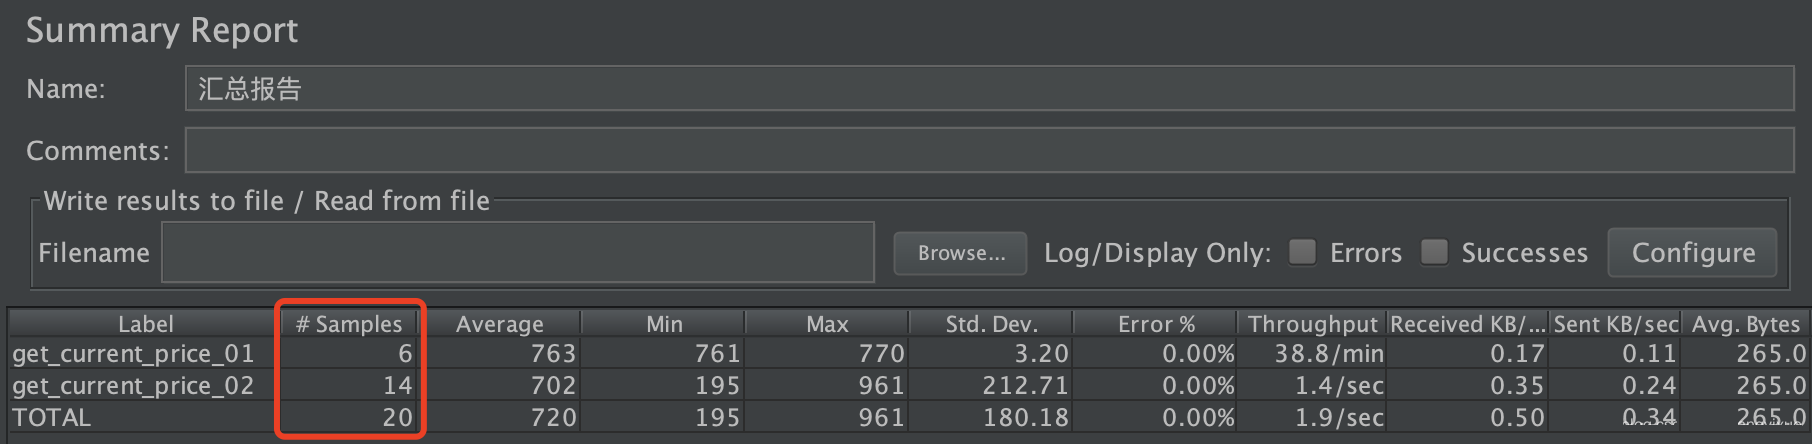Sort by the # Samples column header
Viewport: 1812px width, 444px height.
point(348,324)
